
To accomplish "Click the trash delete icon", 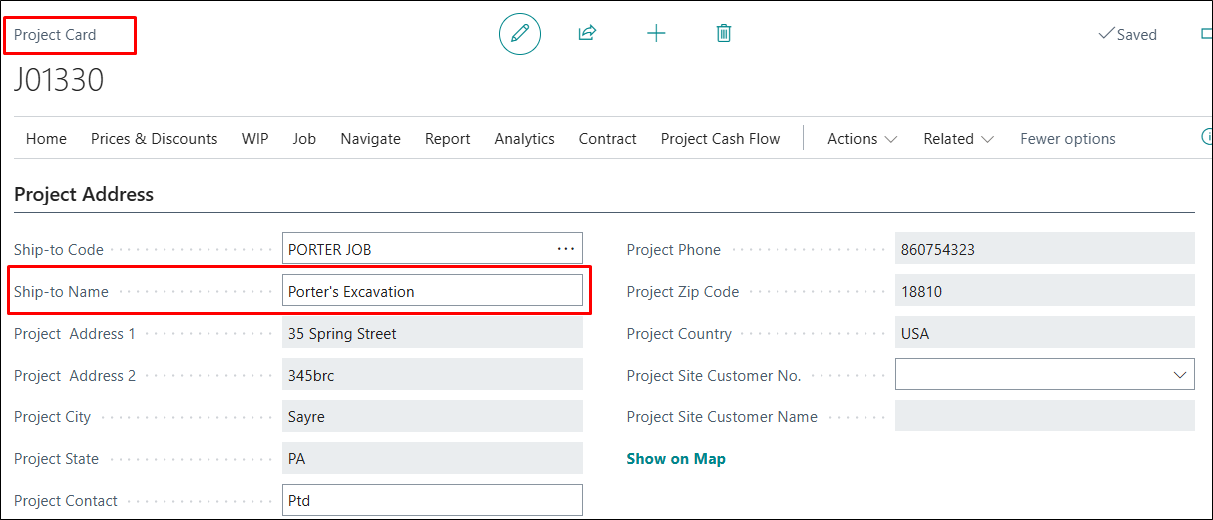I will click(x=724, y=34).
